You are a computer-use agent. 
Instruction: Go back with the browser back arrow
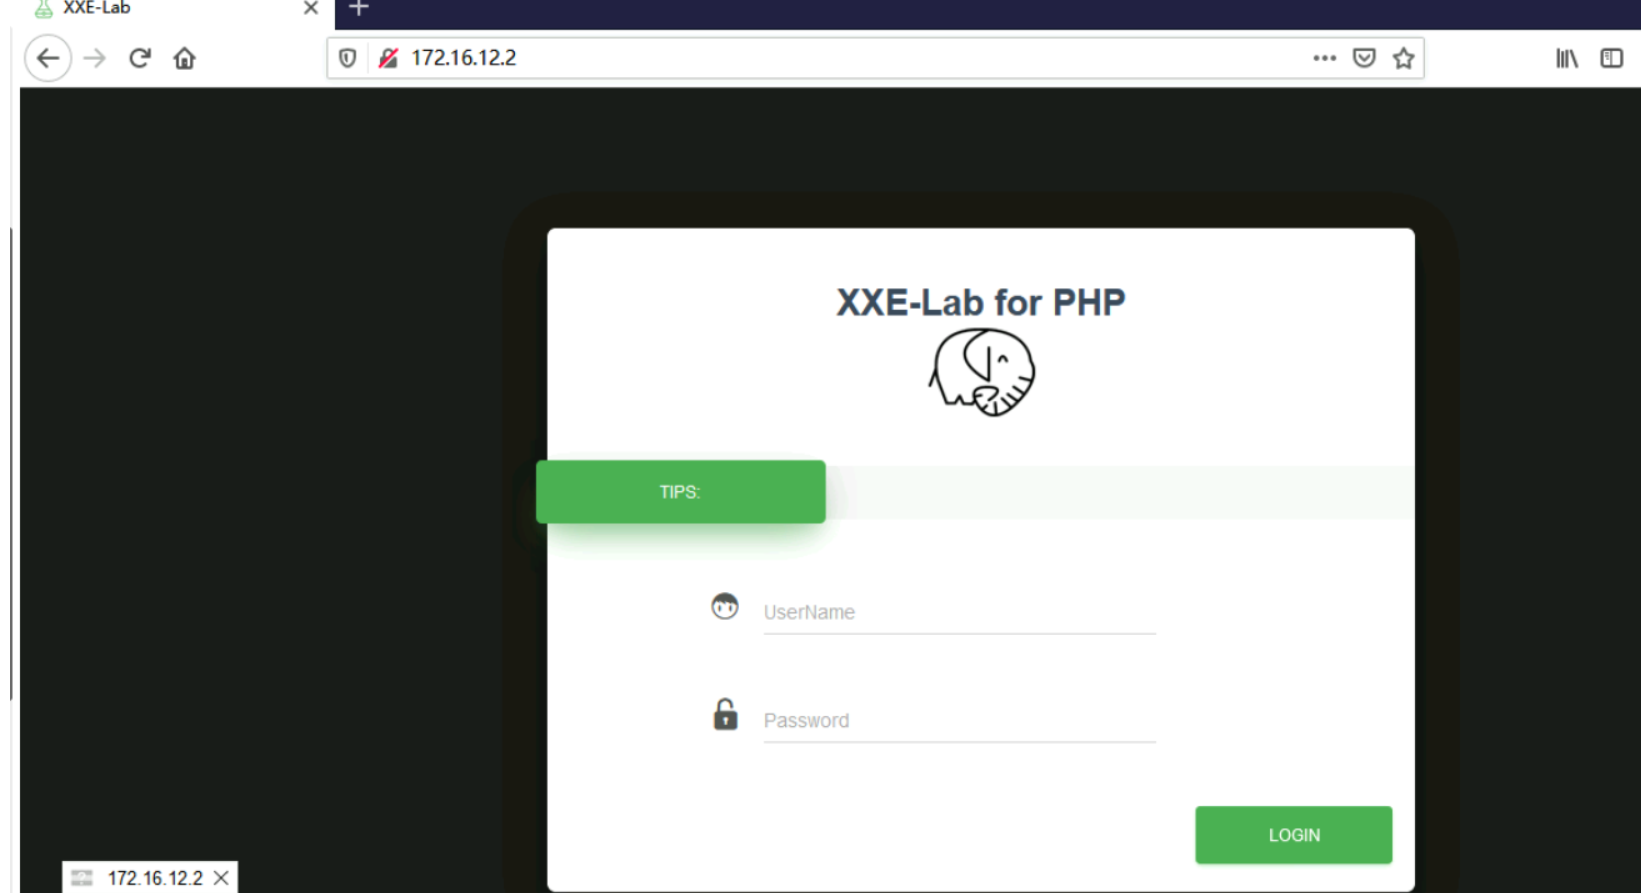click(47, 58)
